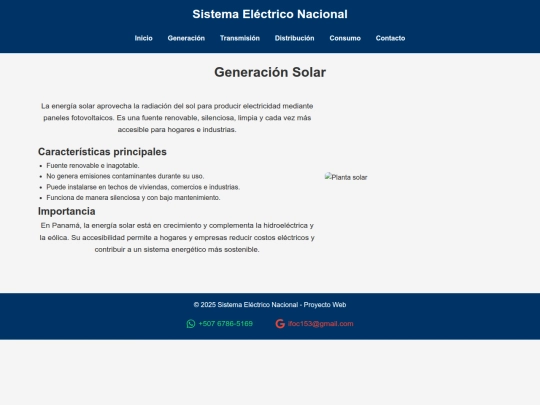Click the ifoc153@gmail.com email link
540x405 pixels.
[x=321, y=324]
